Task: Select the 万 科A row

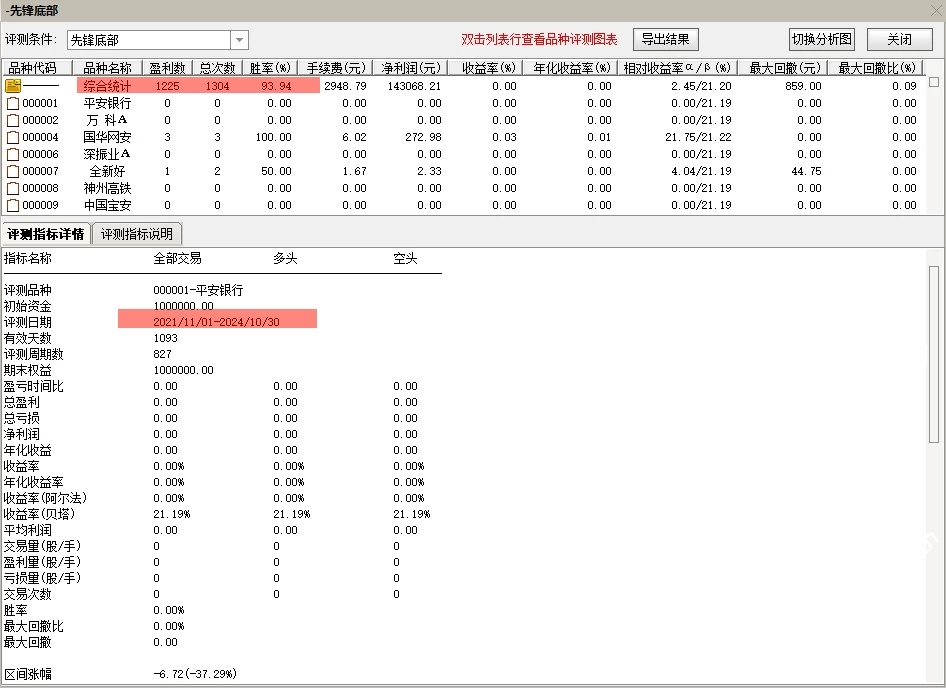Action: click(463, 120)
